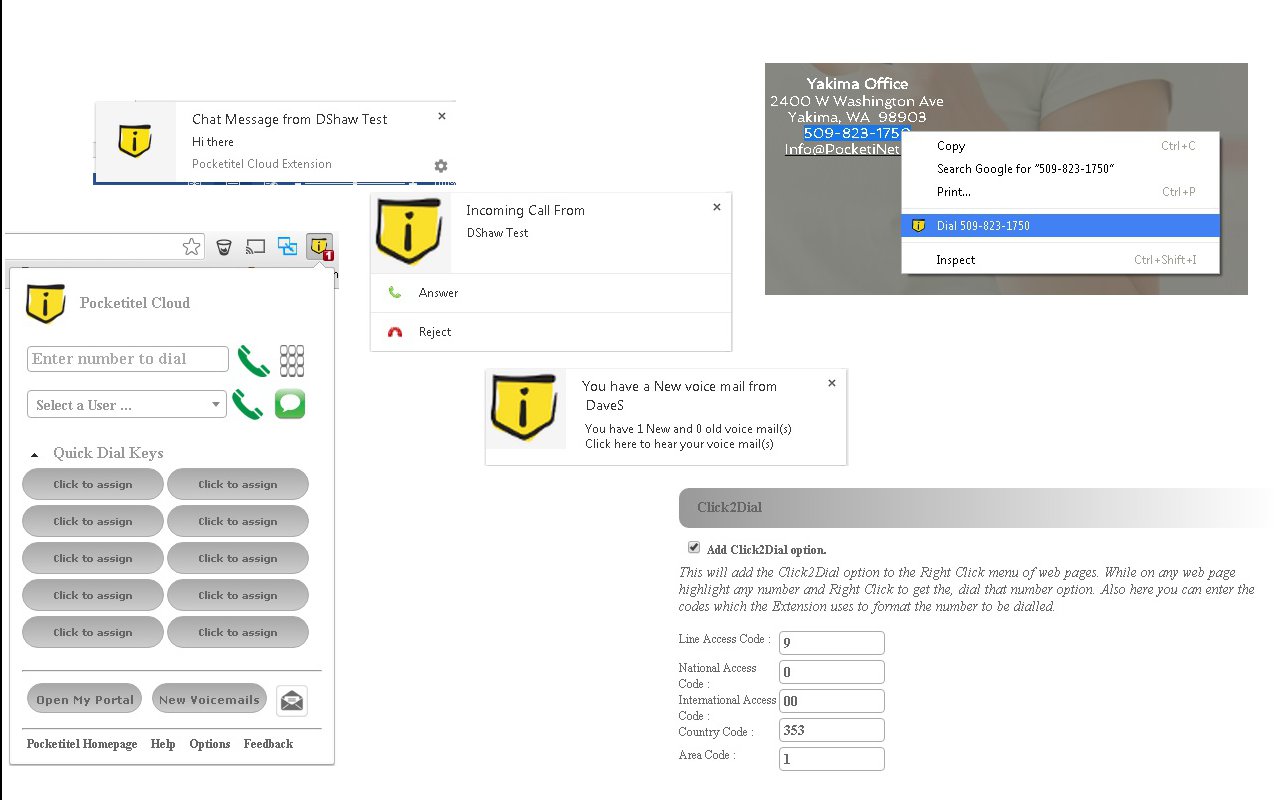Choose Copy from the context menu

1061,146
